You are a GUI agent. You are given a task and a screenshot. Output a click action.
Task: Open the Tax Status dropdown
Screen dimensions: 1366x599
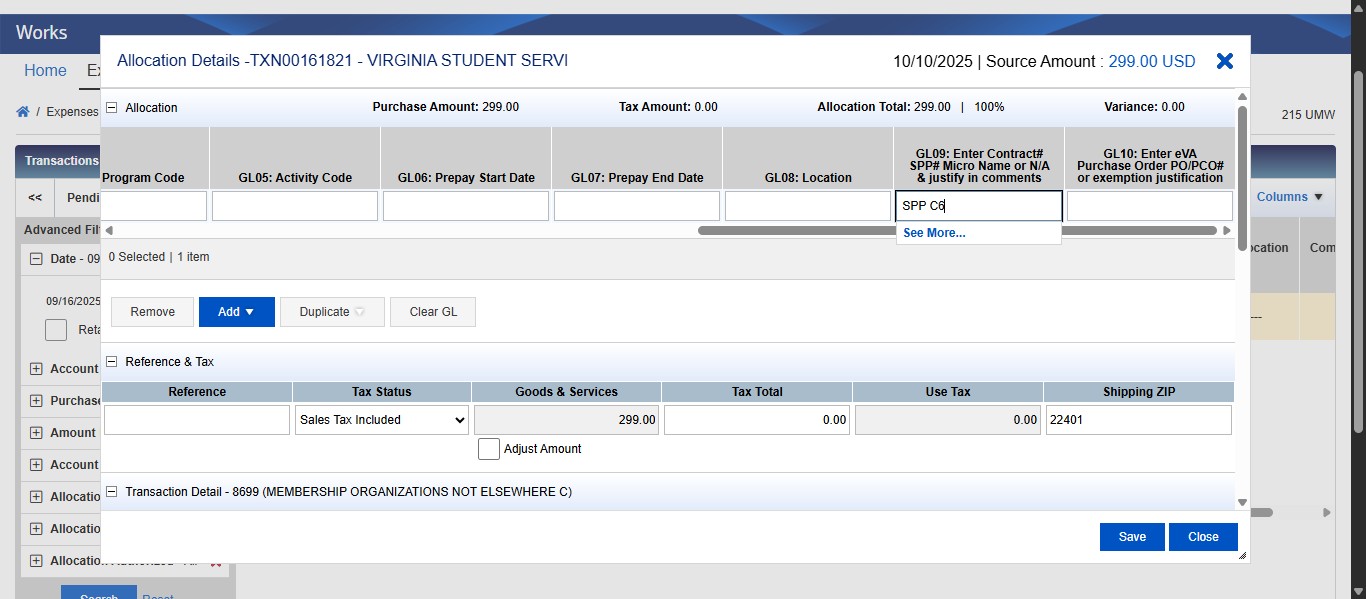point(382,420)
